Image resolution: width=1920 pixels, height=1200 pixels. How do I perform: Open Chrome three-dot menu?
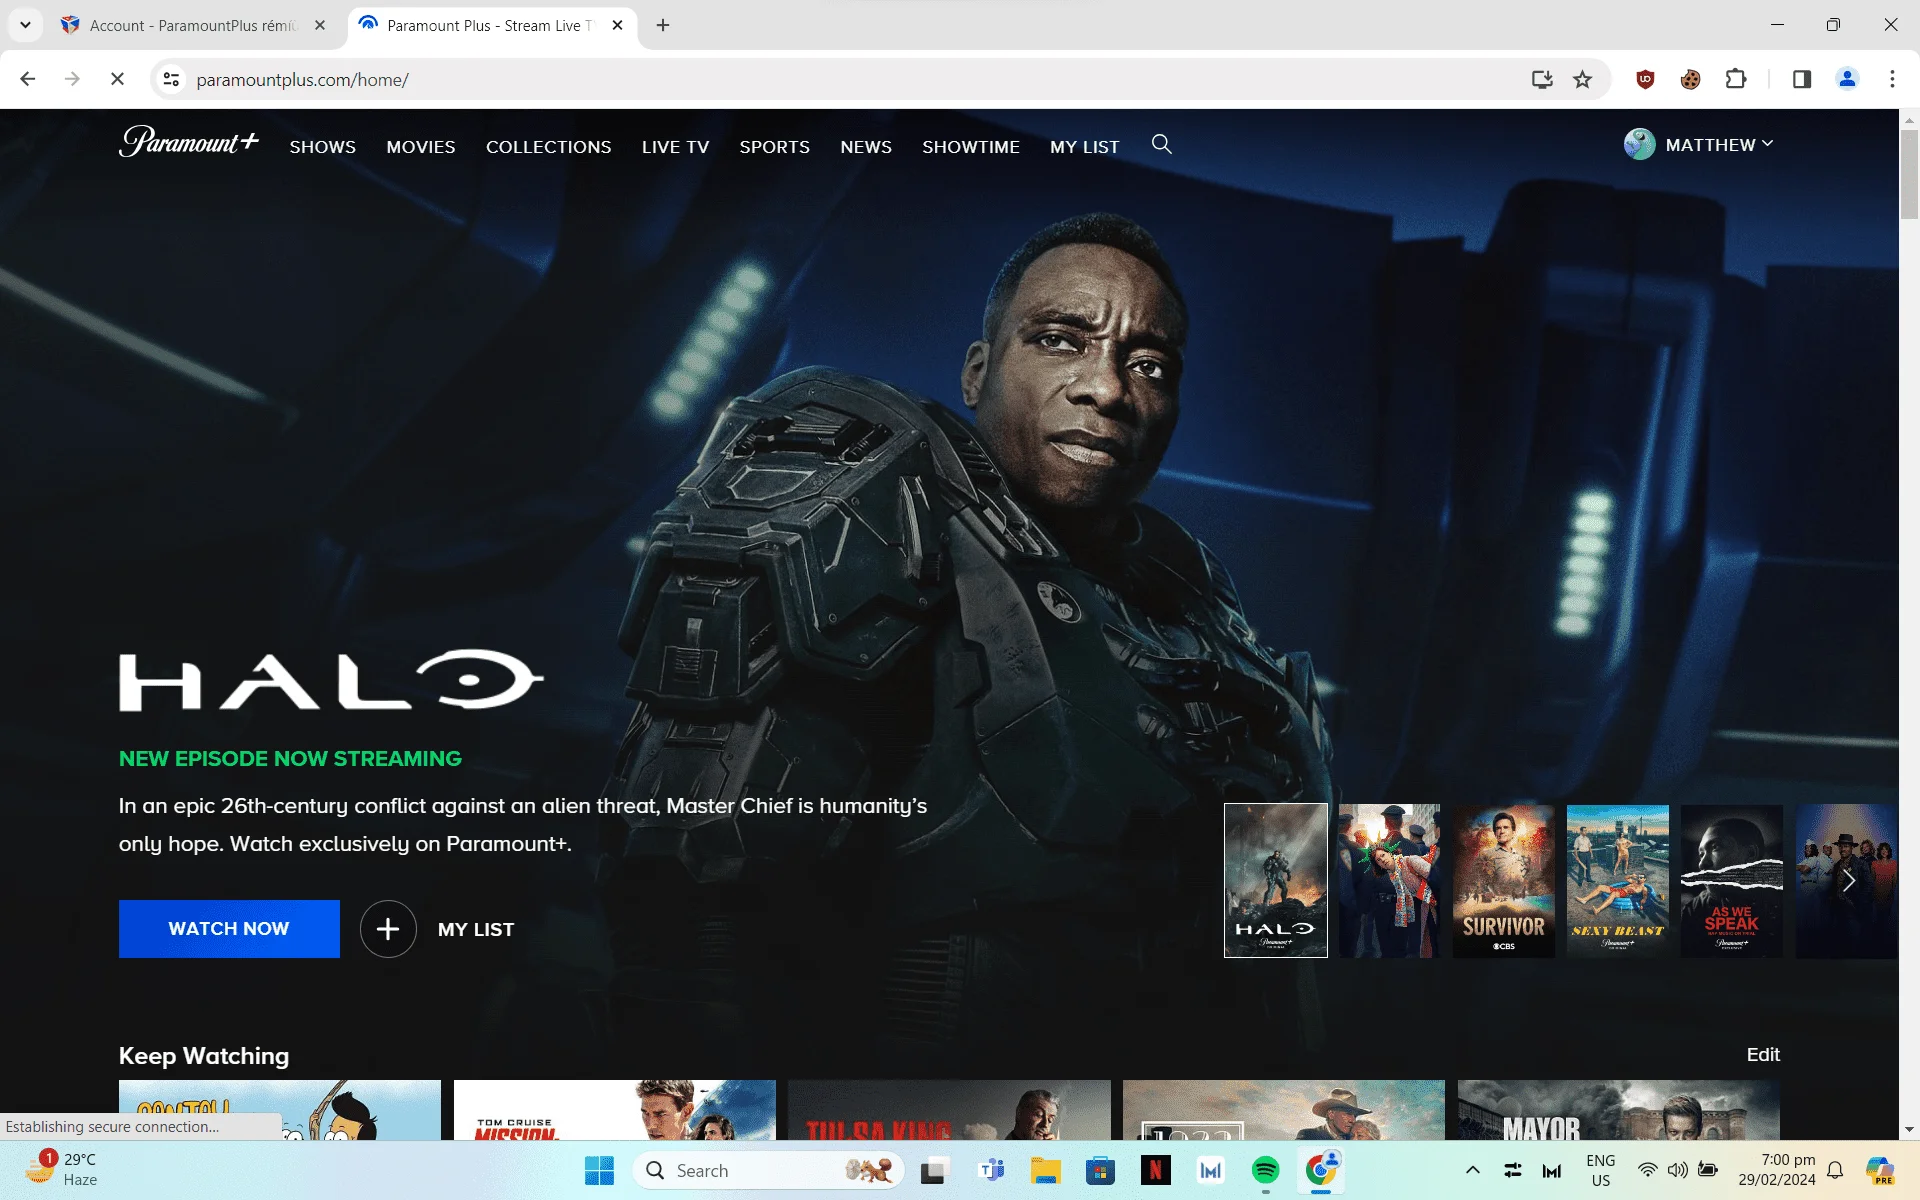pyautogui.click(x=1892, y=79)
